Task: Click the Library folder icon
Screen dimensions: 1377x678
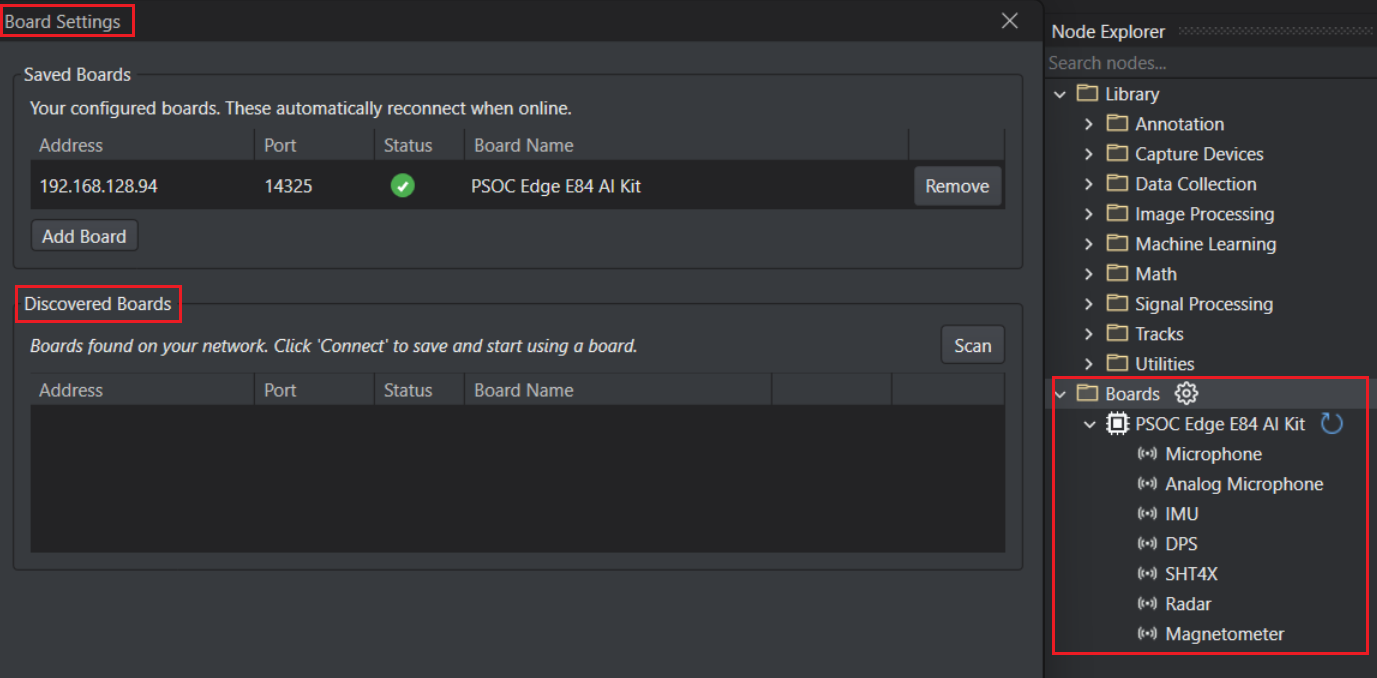Action: pyautogui.click(x=1087, y=94)
